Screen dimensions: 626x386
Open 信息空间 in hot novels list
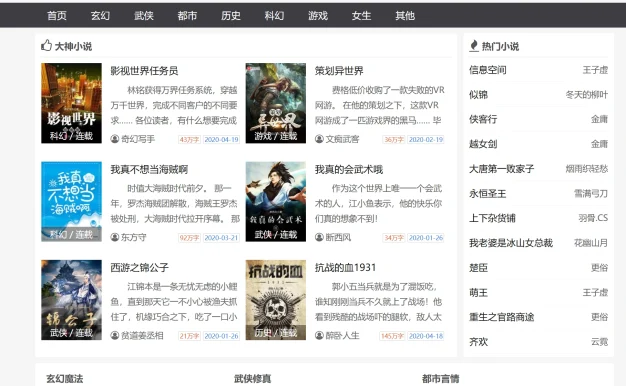(x=487, y=70)
